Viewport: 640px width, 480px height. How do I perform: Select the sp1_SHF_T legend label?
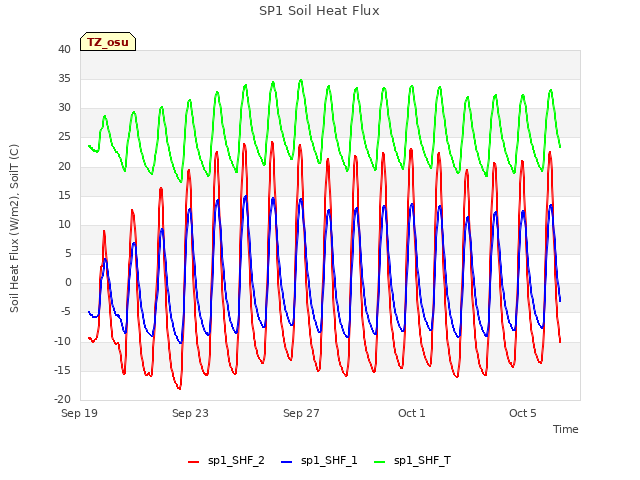(x=422, y=460)
